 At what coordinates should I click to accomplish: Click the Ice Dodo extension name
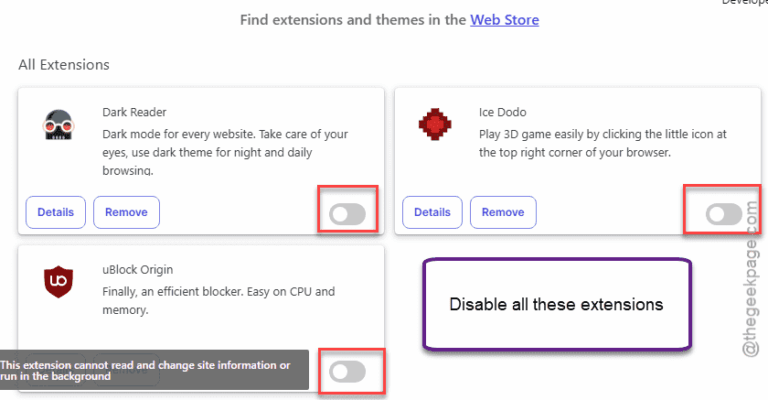point(503,112)
